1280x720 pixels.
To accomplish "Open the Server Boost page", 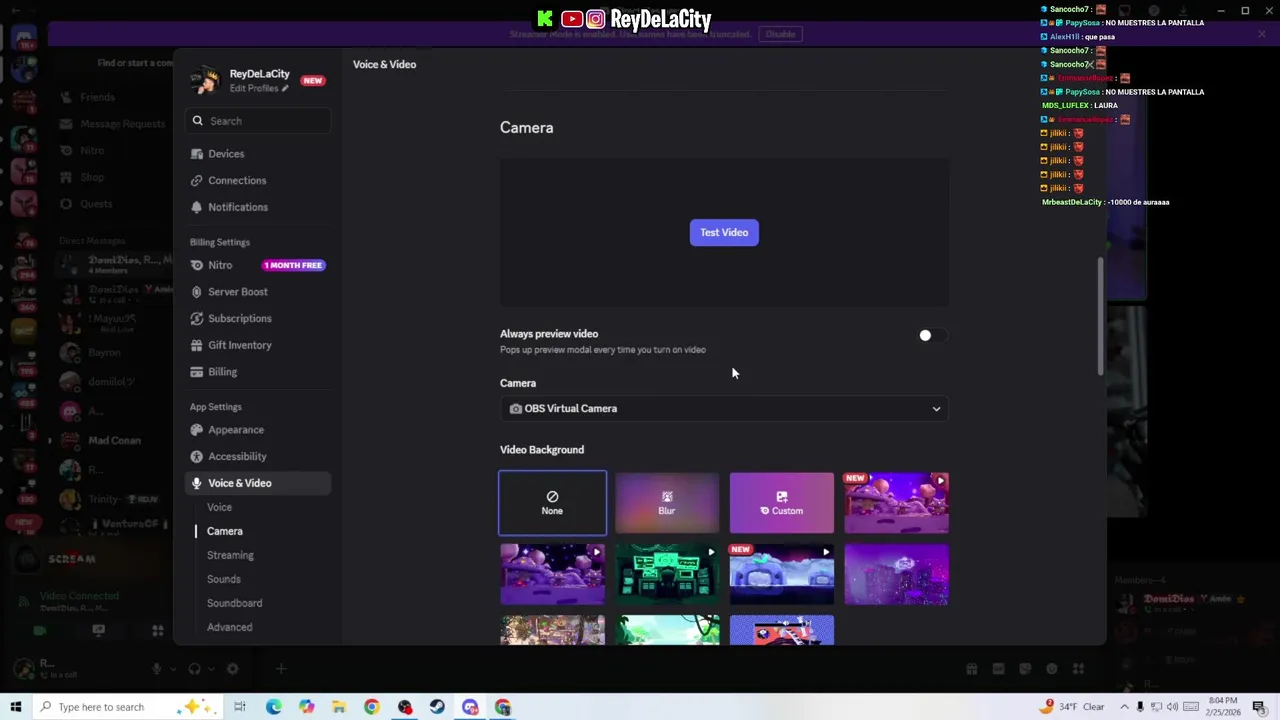I will [x=258, y=292].
